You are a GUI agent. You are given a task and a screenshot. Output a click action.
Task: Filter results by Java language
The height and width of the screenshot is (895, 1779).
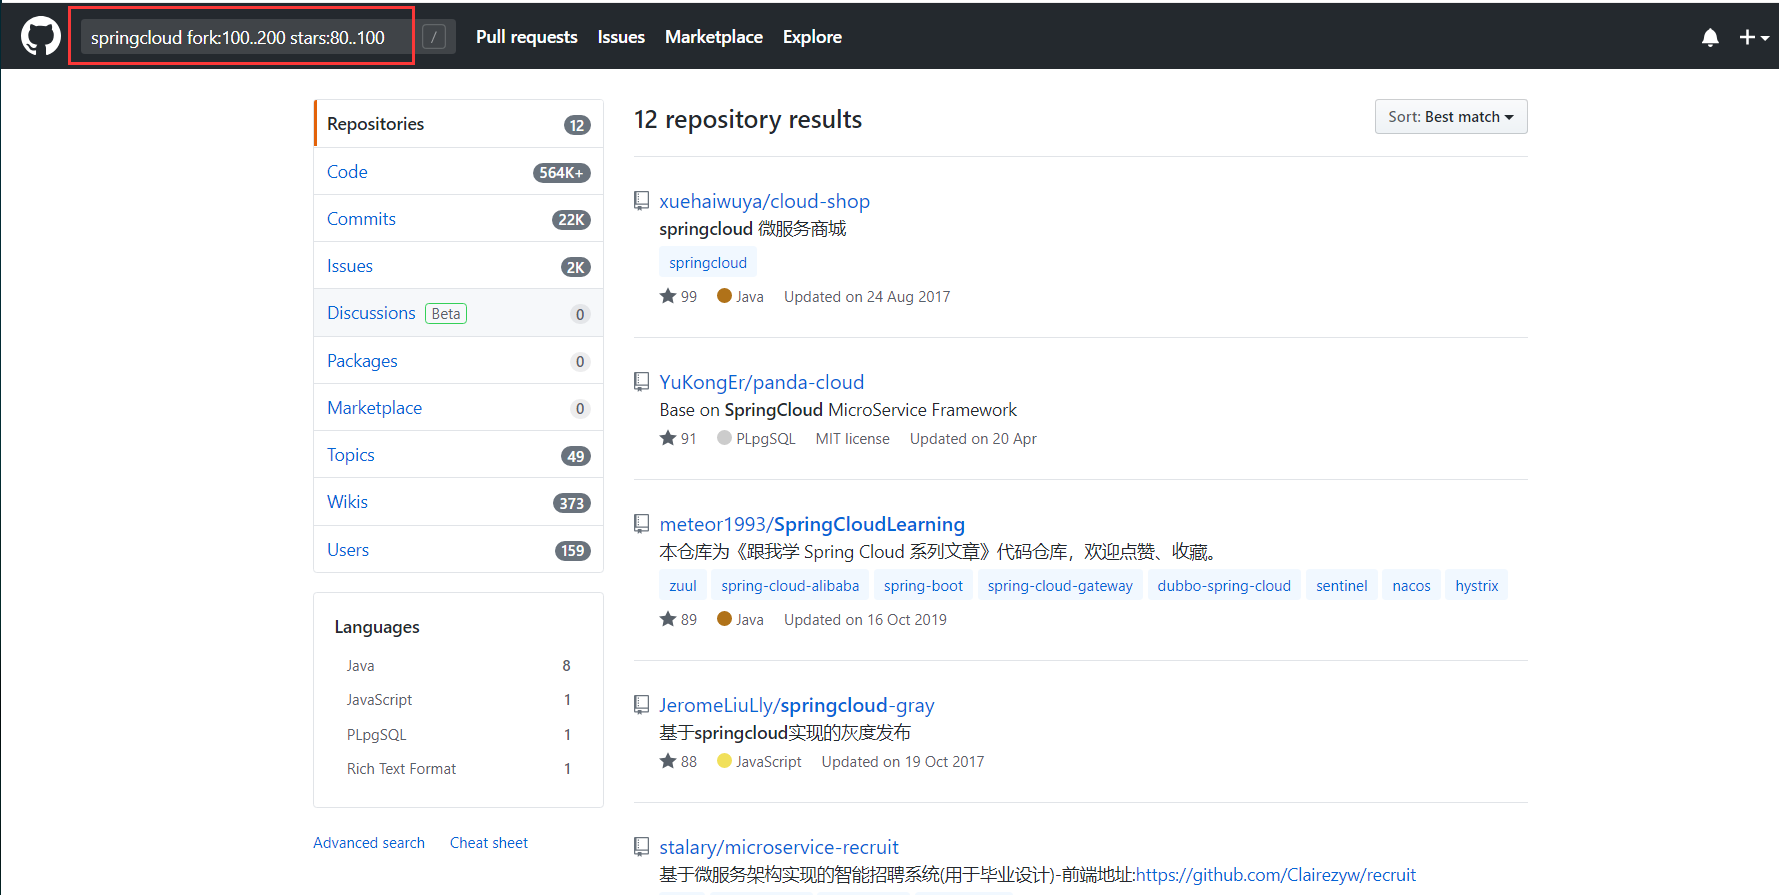click(360, 666)
